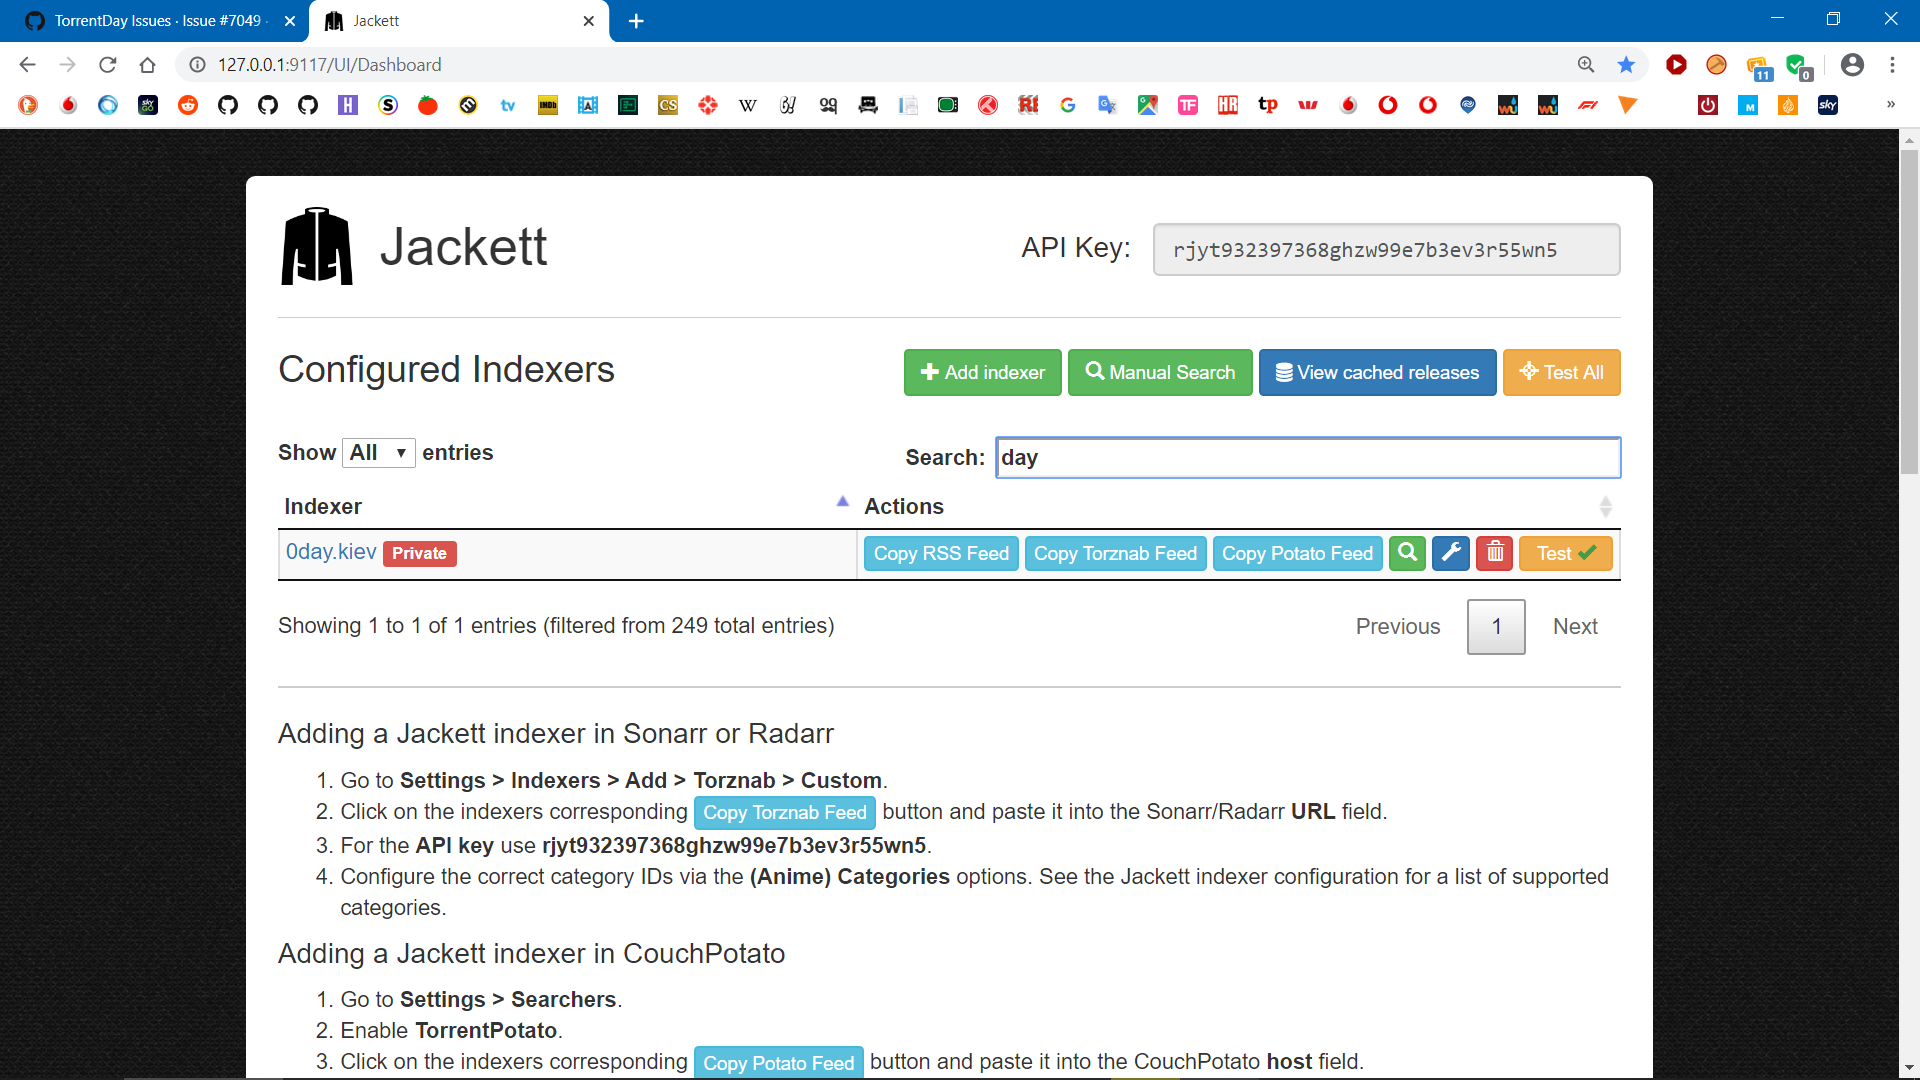The image size is (1920, 1080).
Task: Open the Wikipedia bookmark icon
Action: click(748, 105)
